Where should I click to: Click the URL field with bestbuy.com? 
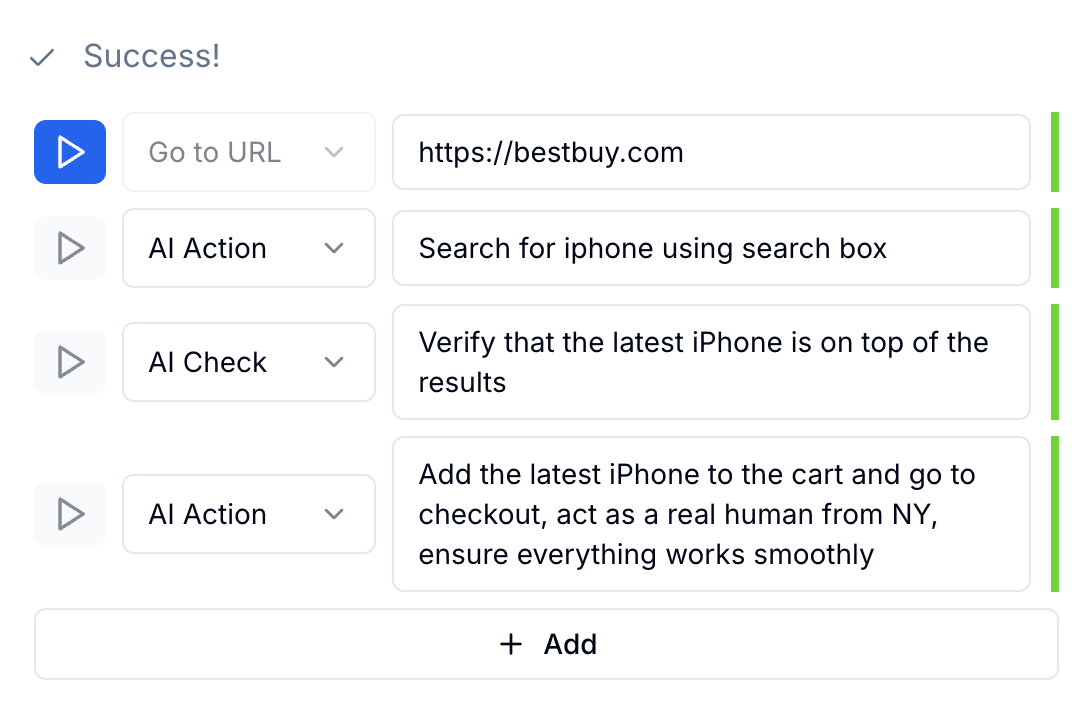[711, 152]
